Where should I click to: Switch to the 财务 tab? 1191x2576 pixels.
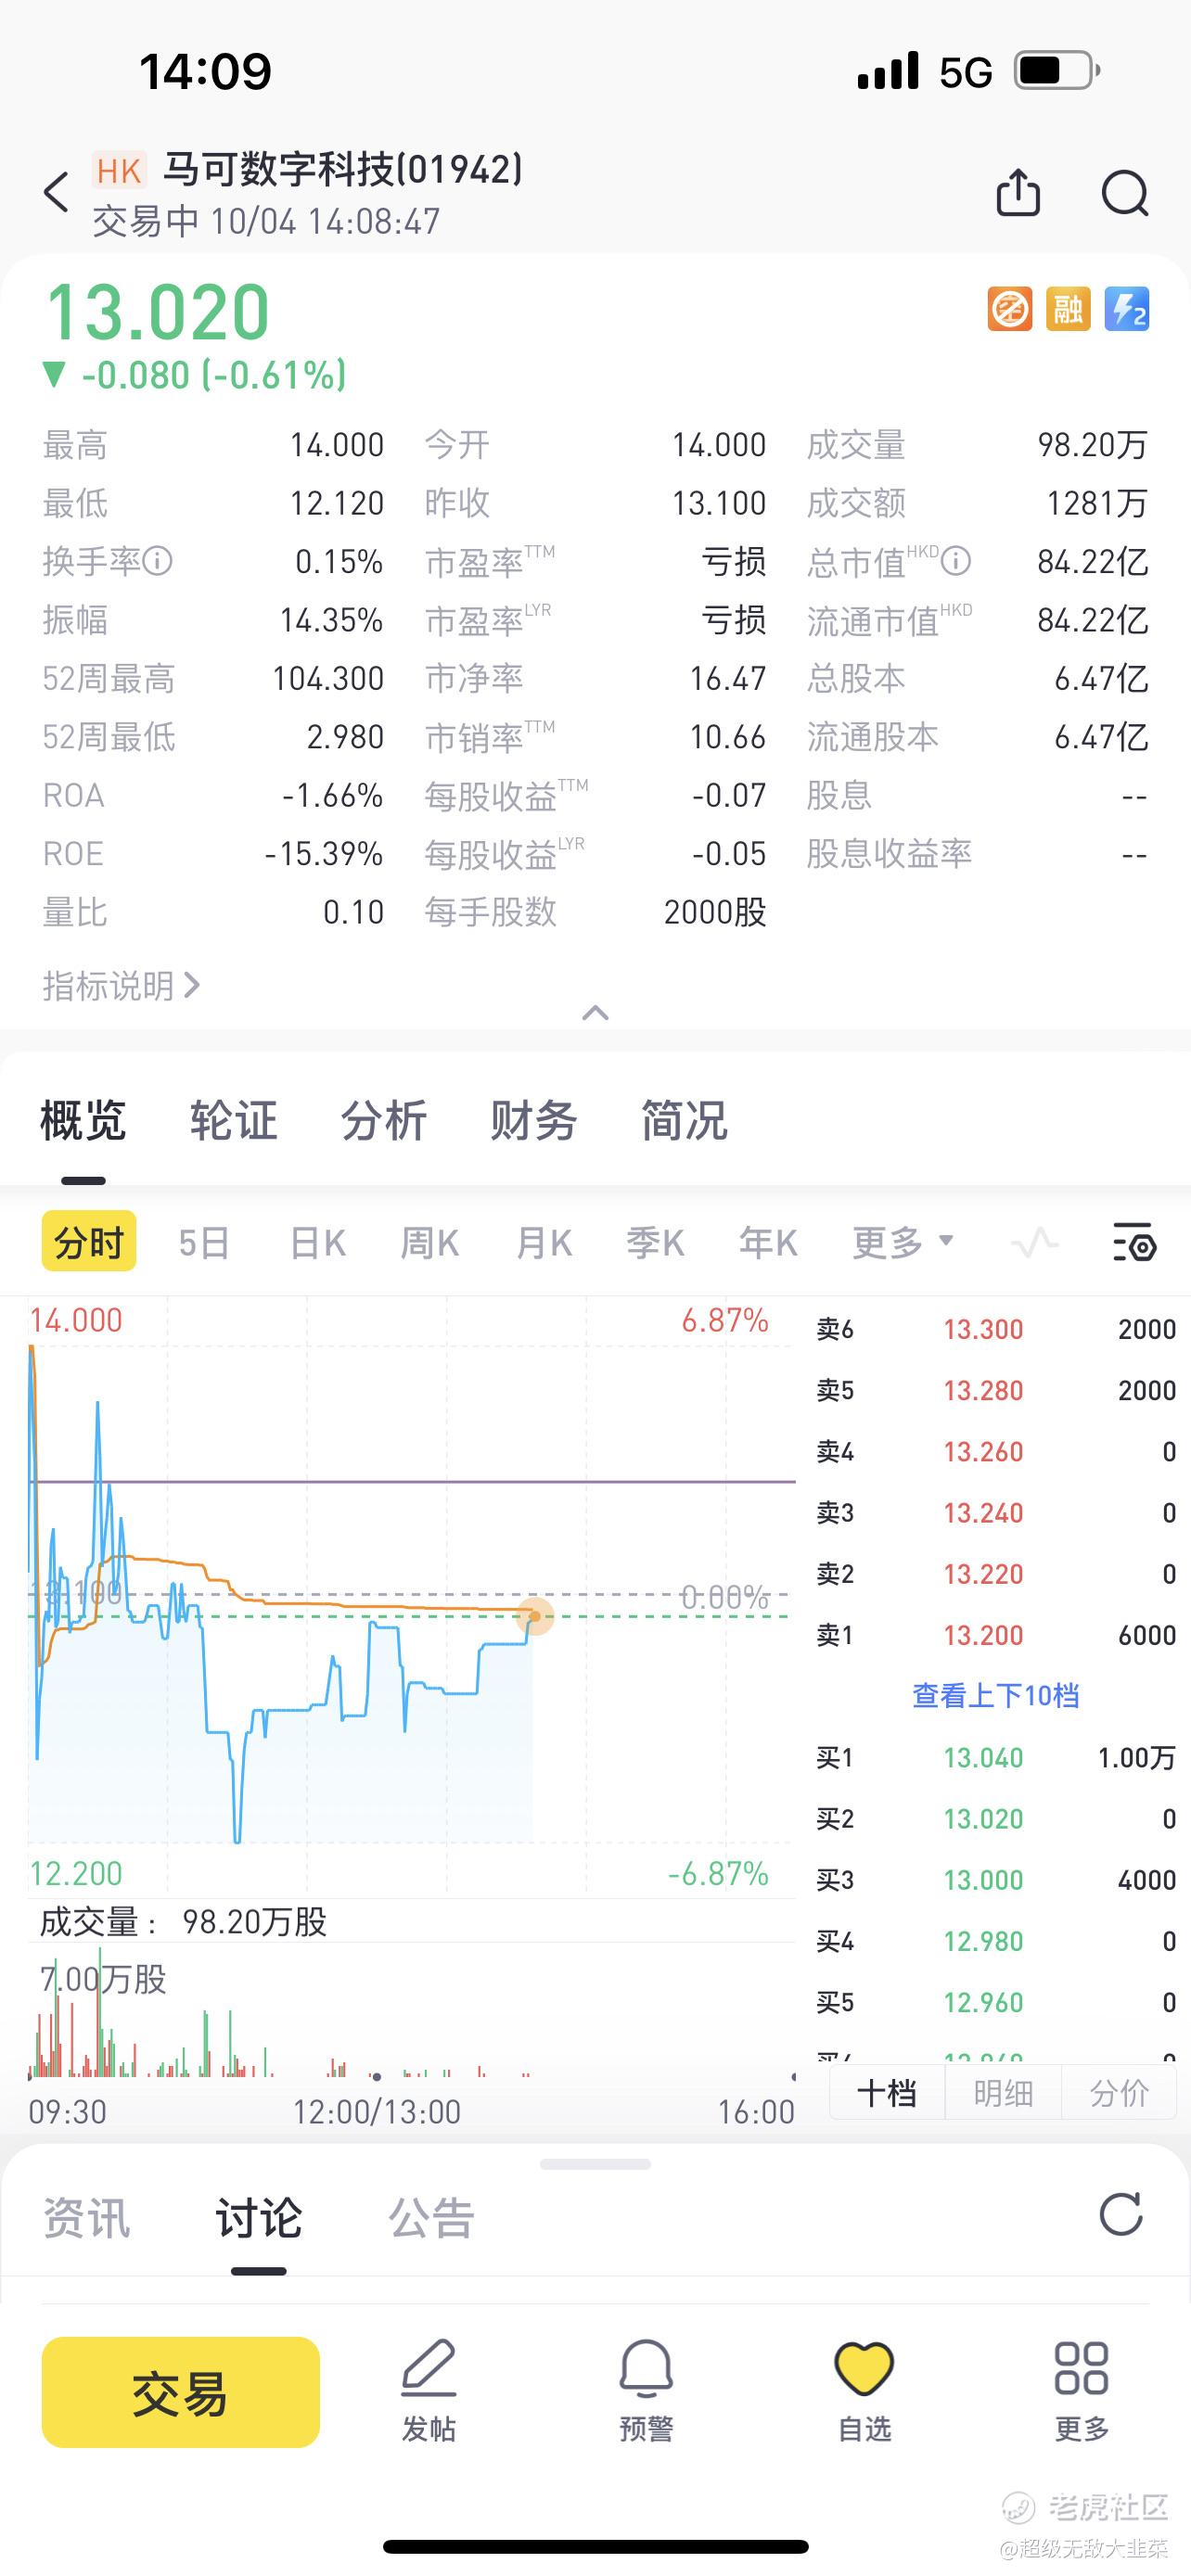click(x=533, y=1120)
